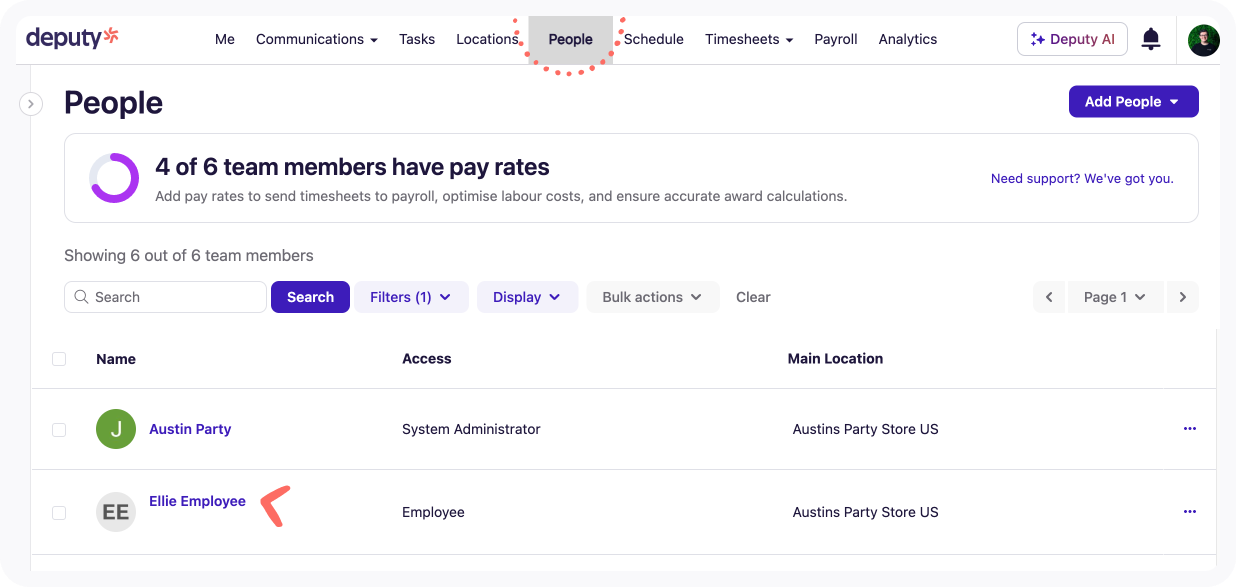Toggle the select-all checkbox in header
This screenshot has width=1236, height=587.
pyautogui.click(x=59, y=358)
